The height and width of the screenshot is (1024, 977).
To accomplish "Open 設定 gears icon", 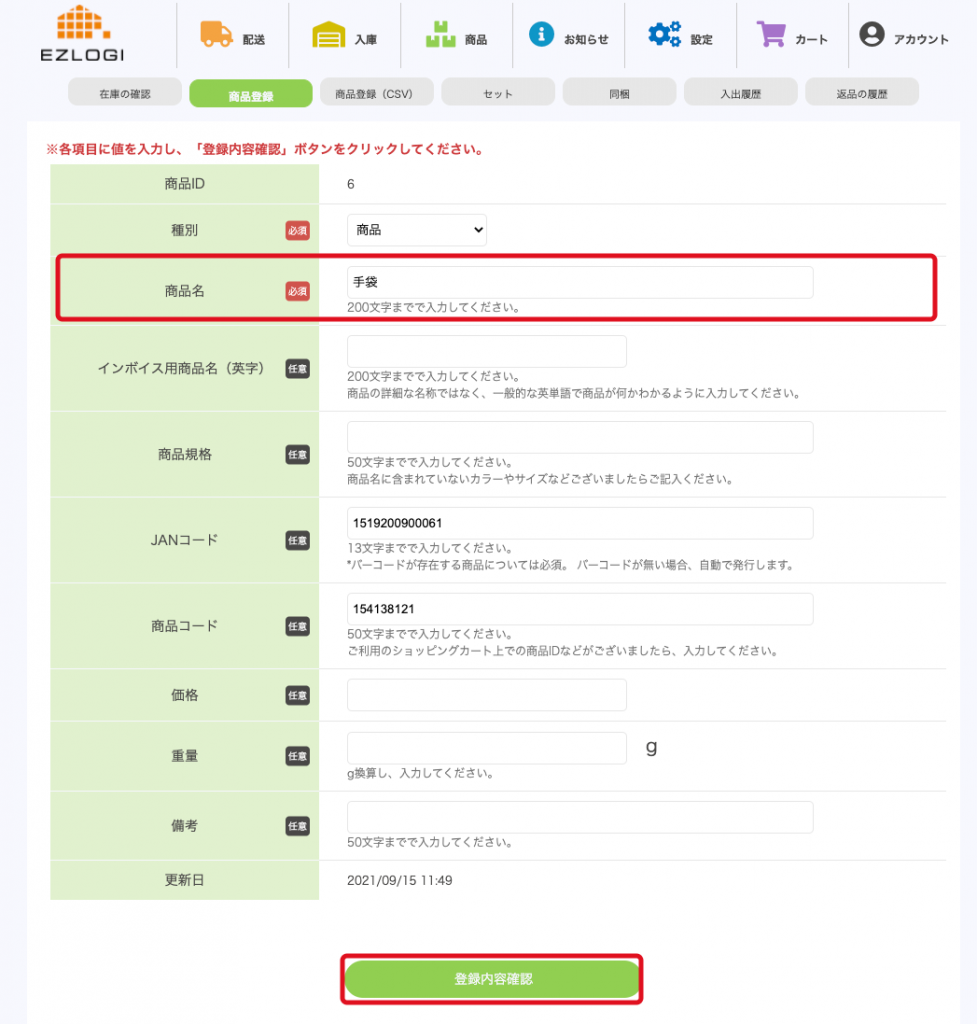I will coord(664,35).
